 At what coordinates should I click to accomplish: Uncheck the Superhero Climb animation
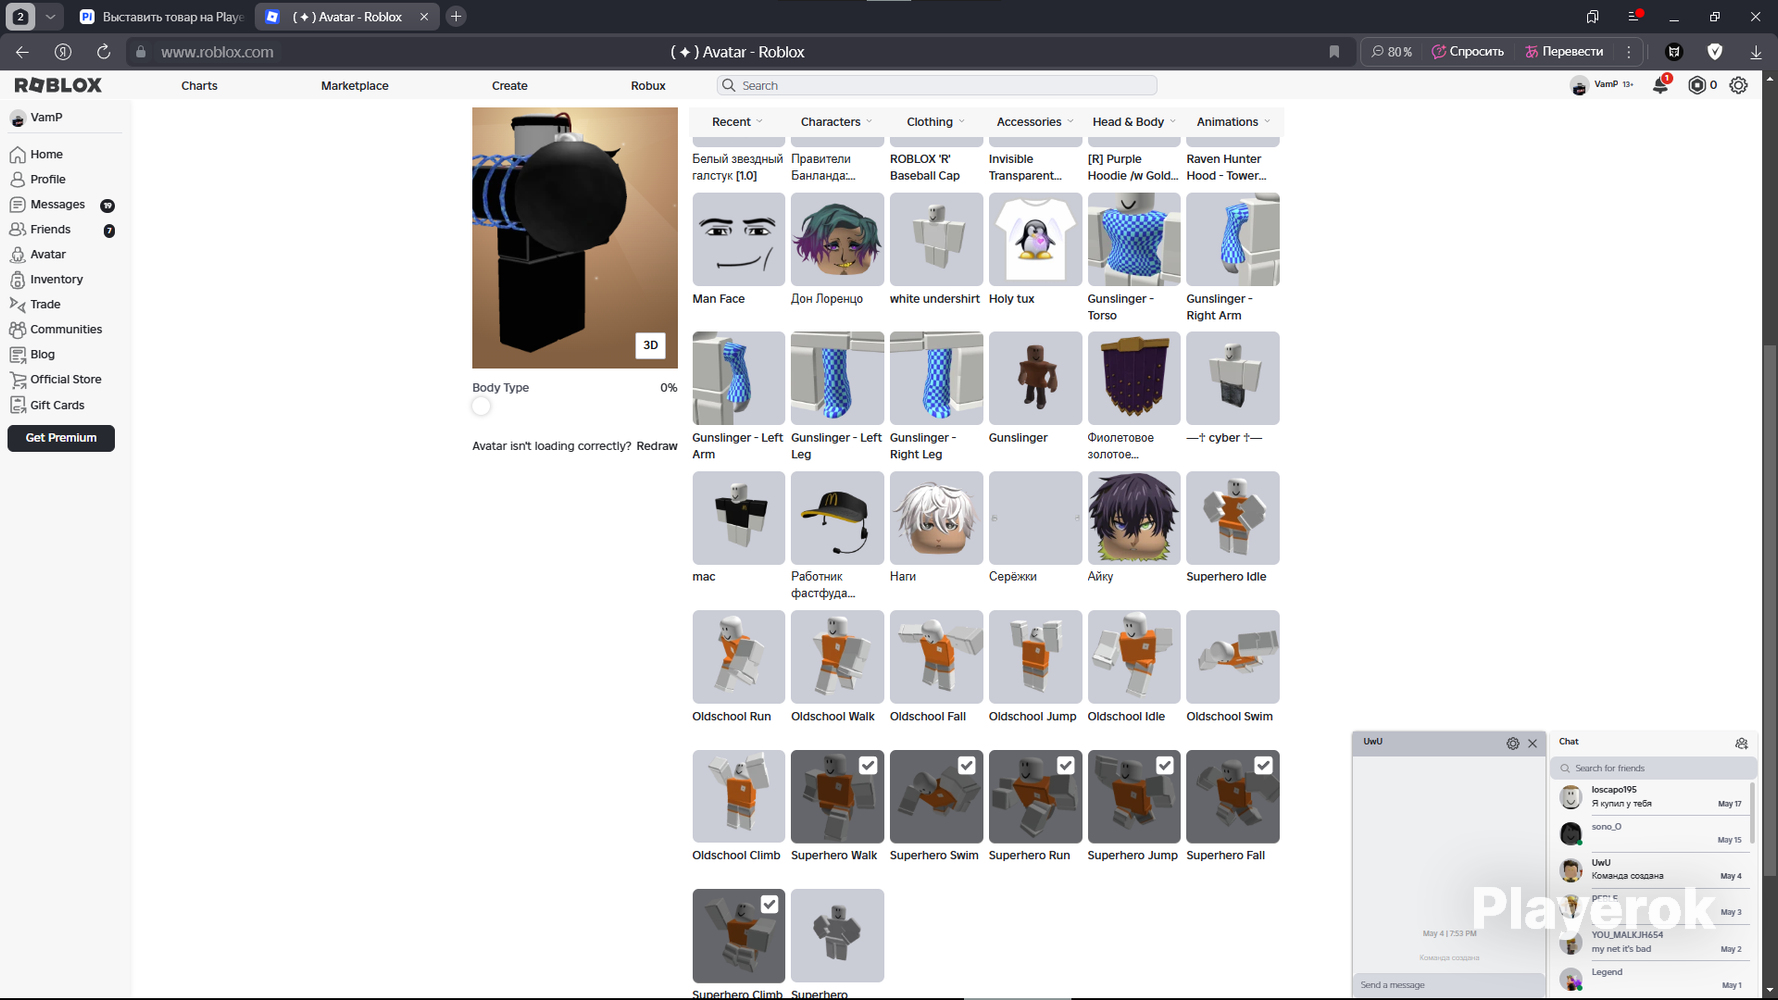click(x=769, y=904)
